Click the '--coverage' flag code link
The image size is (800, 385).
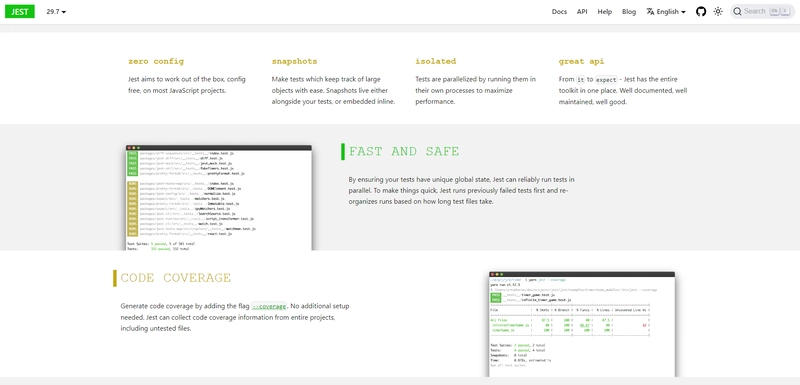pyautogui.click(x=269, y=306)
